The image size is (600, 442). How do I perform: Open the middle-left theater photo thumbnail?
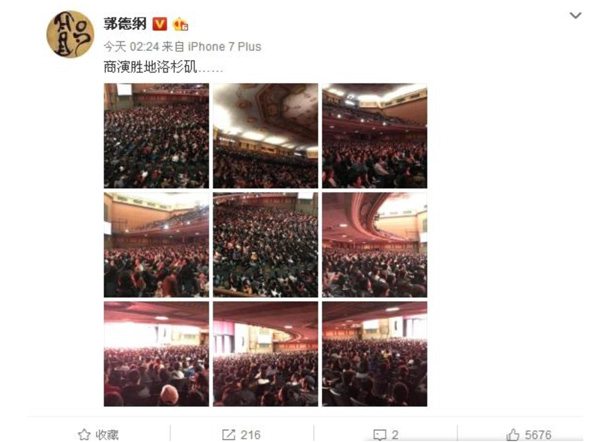click(157, 245)
